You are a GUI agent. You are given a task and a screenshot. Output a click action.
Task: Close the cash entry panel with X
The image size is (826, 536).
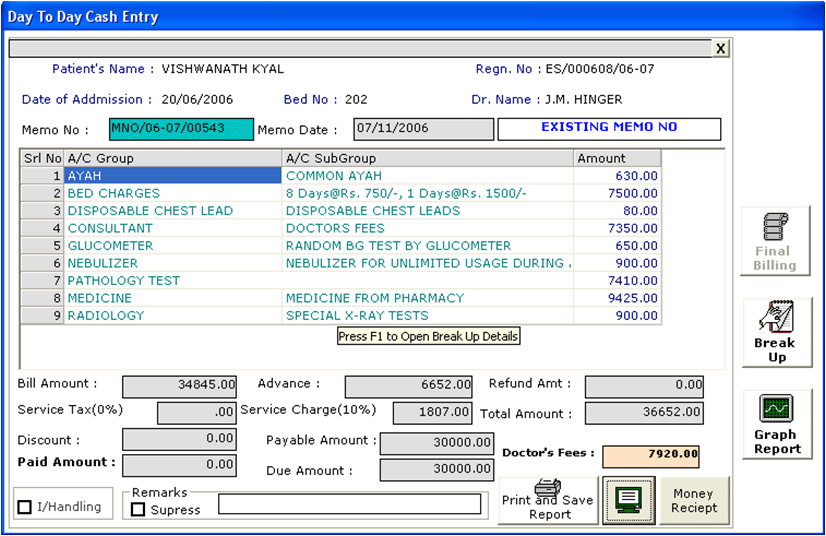(x=720, y=48)
